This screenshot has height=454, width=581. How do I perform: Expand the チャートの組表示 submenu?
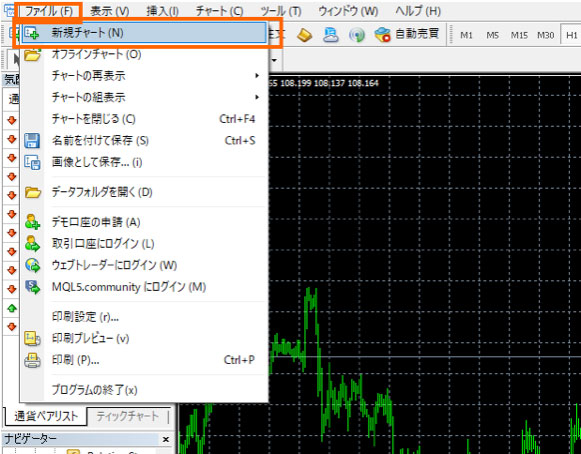[x=144, y=97]
